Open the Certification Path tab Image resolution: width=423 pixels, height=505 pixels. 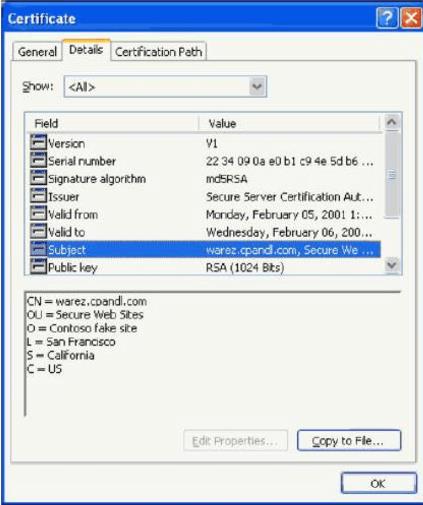tap(159, 52)
